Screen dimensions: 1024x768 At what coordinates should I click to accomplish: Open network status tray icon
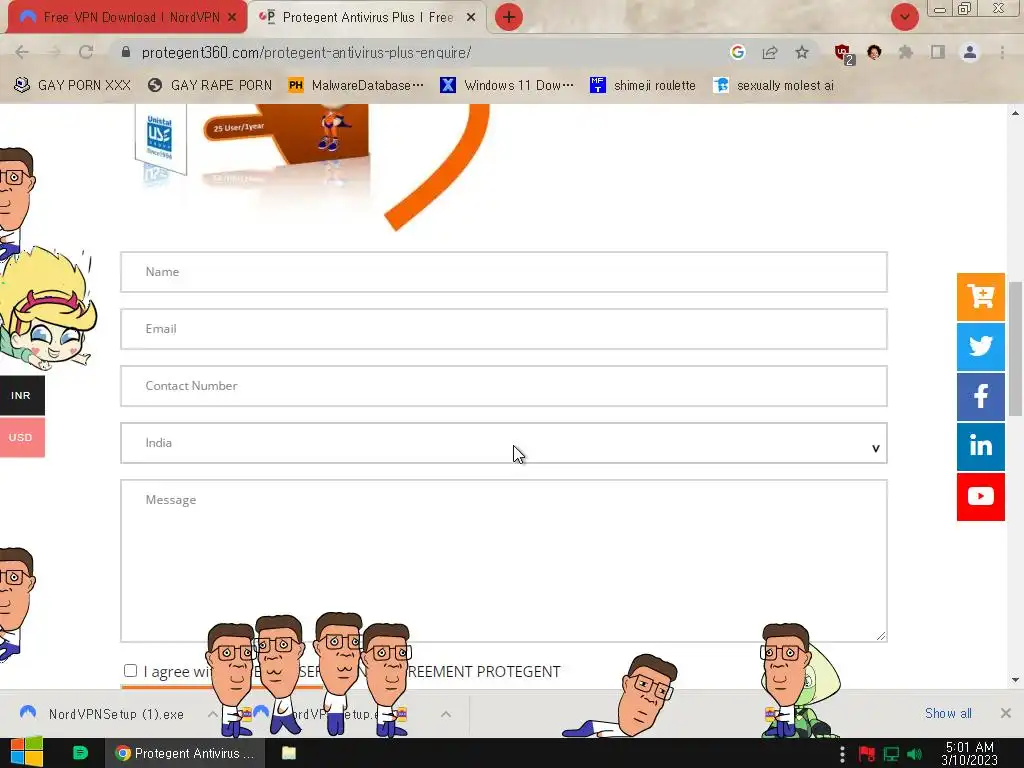point(891,754)
